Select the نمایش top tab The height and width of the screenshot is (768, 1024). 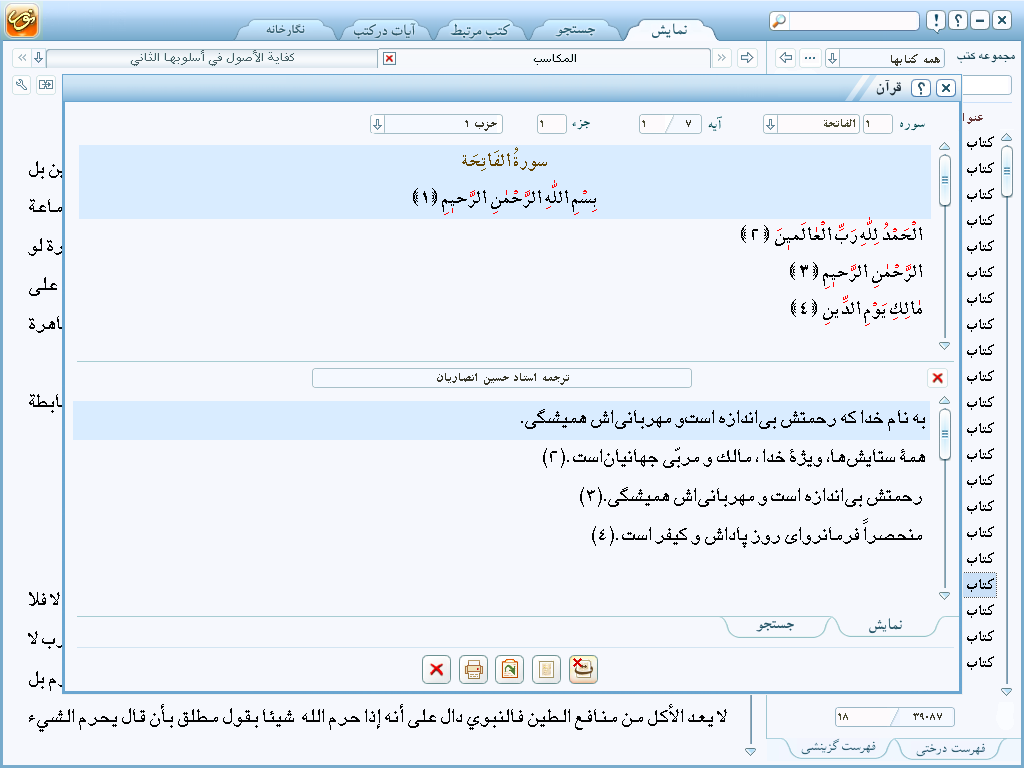pos(669,30)
